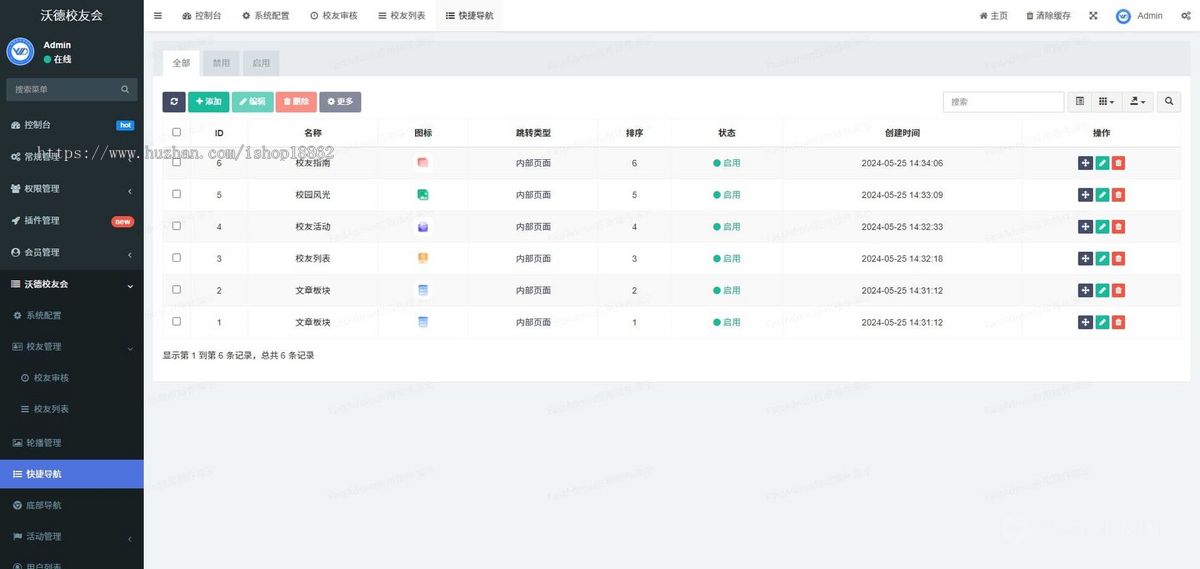Image resolution: width=1200 pixels, height=569 pixels.
Task: Switch to the 全部 filter tab
Action: (x=181, y=63)
